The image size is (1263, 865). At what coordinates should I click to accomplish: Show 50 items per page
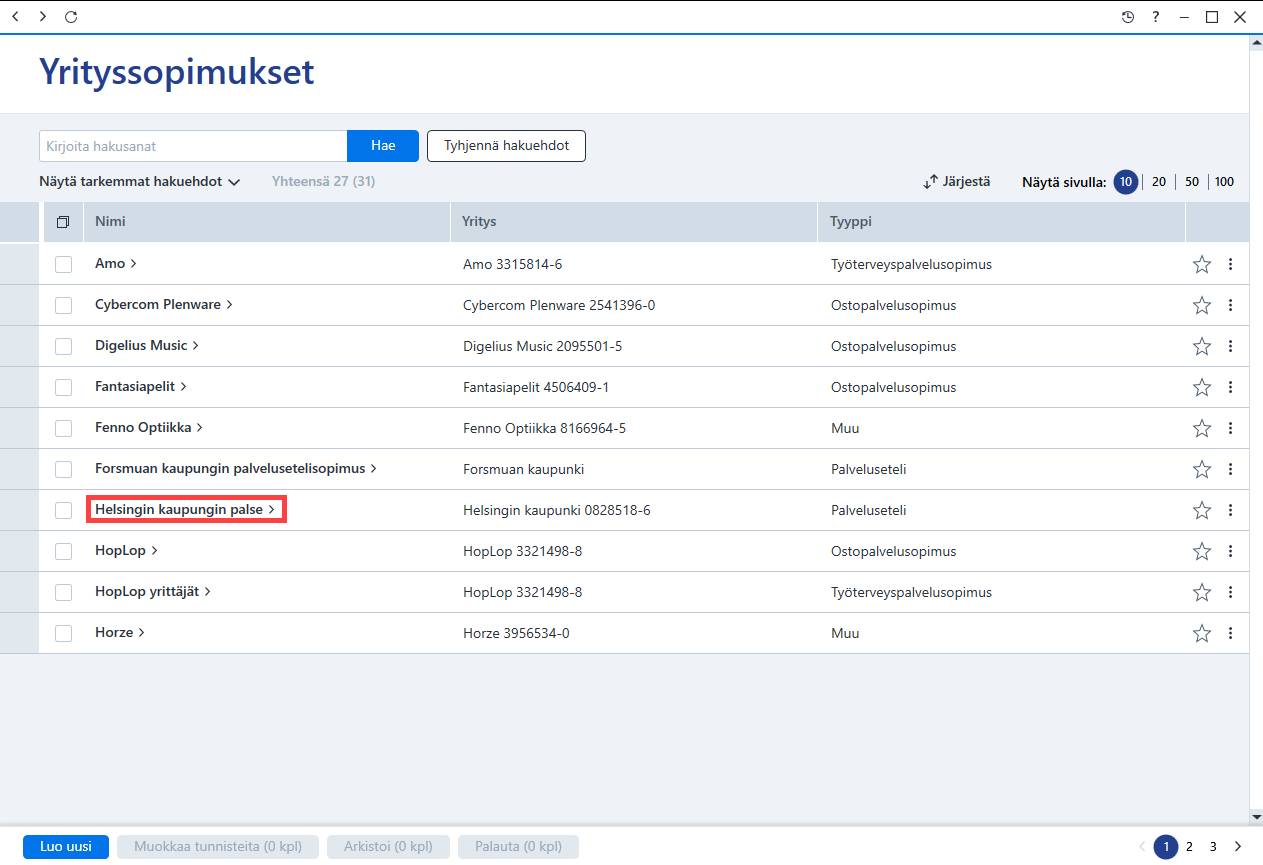coord(1192,182)
